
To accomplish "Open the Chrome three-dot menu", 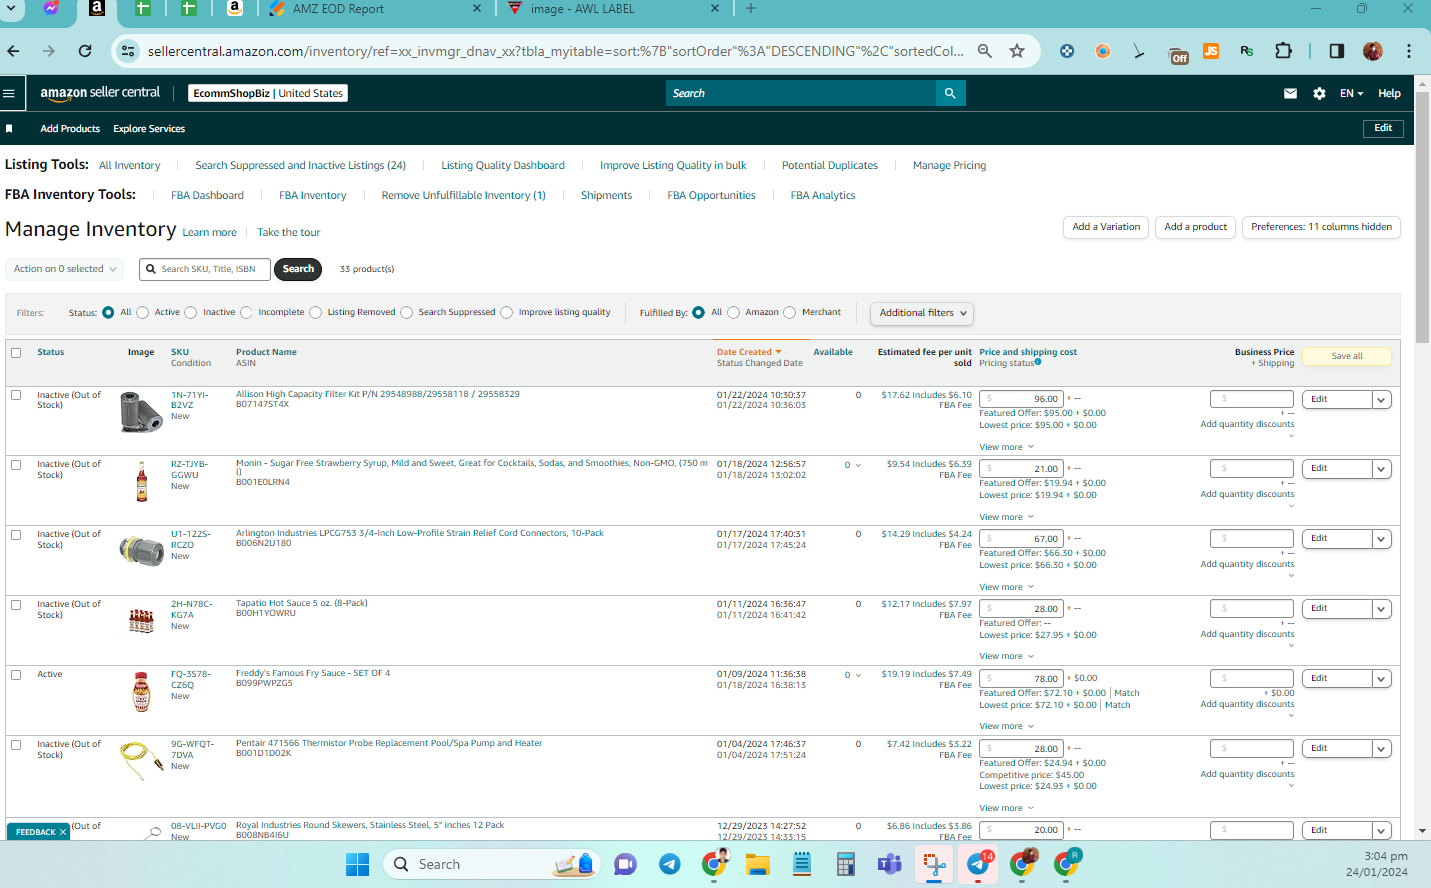I will (x=1409, y=51).
